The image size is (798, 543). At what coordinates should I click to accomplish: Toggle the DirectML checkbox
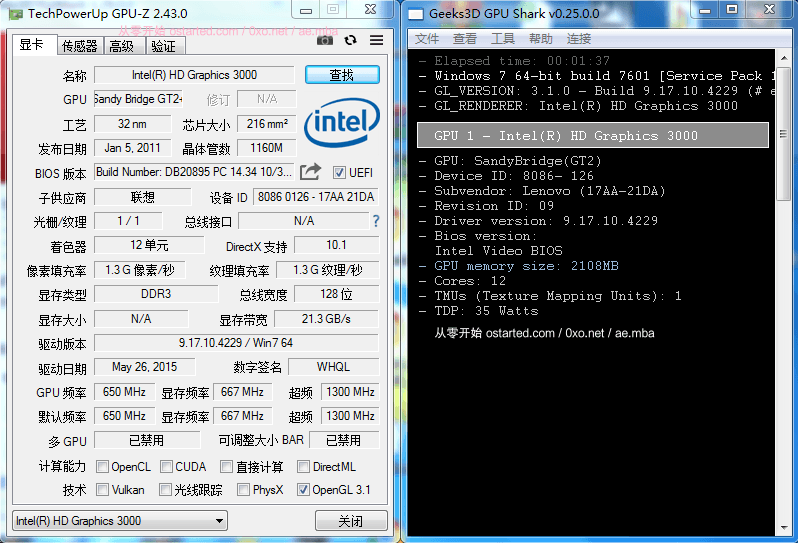pyautogui.click(x=303, y=467)
